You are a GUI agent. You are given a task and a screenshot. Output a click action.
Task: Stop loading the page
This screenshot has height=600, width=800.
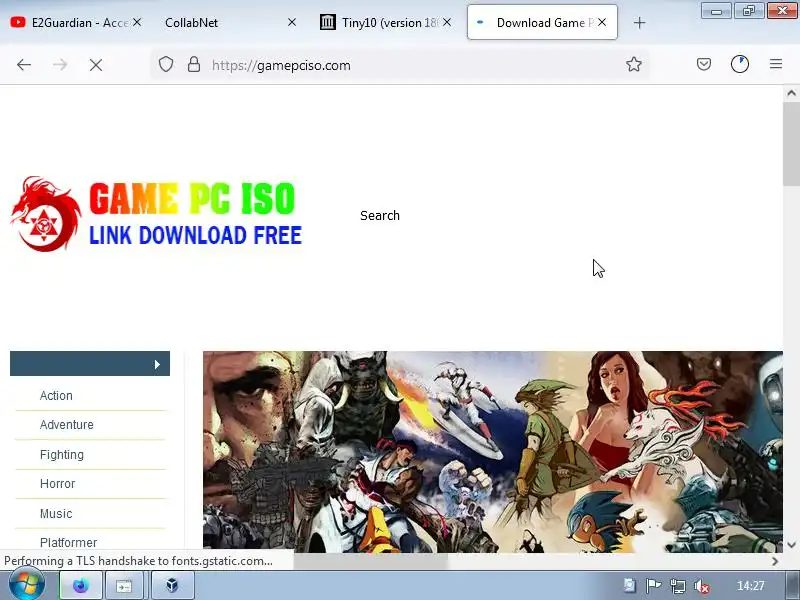point(95,65)
